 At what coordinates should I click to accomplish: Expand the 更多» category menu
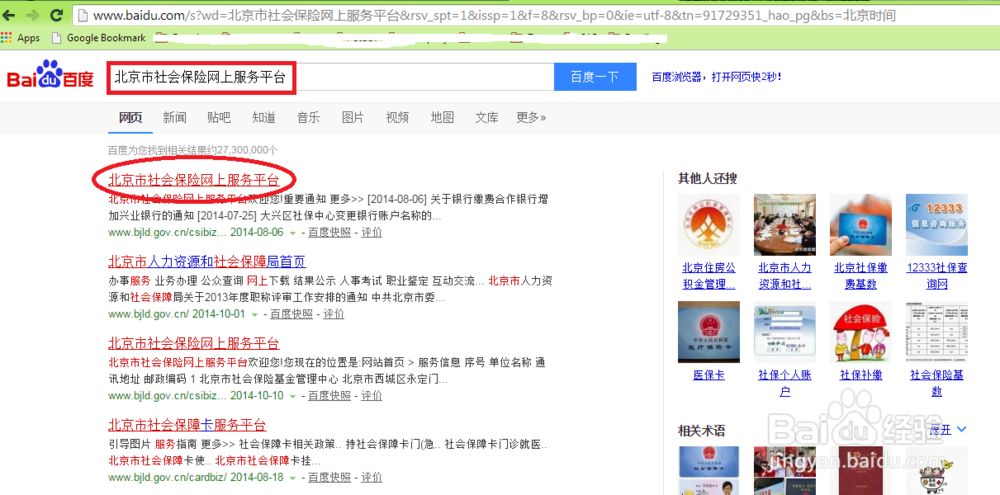(x=531, y=117)
